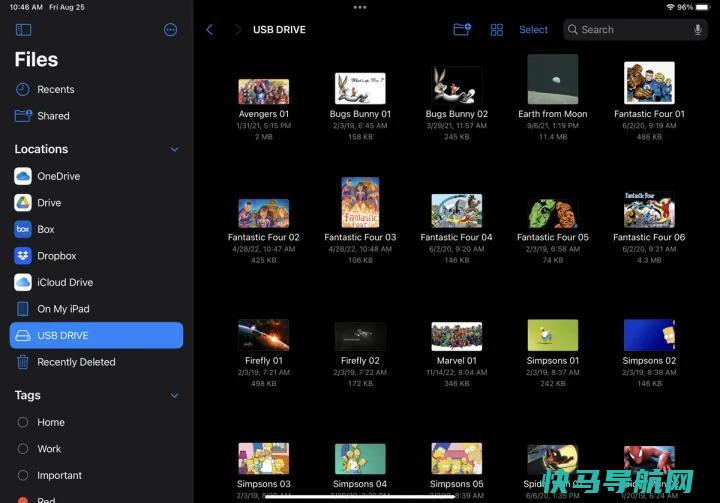Create a new folder with folder-plus icon
The height and width of the screenshot is (503, 720).
462,30
